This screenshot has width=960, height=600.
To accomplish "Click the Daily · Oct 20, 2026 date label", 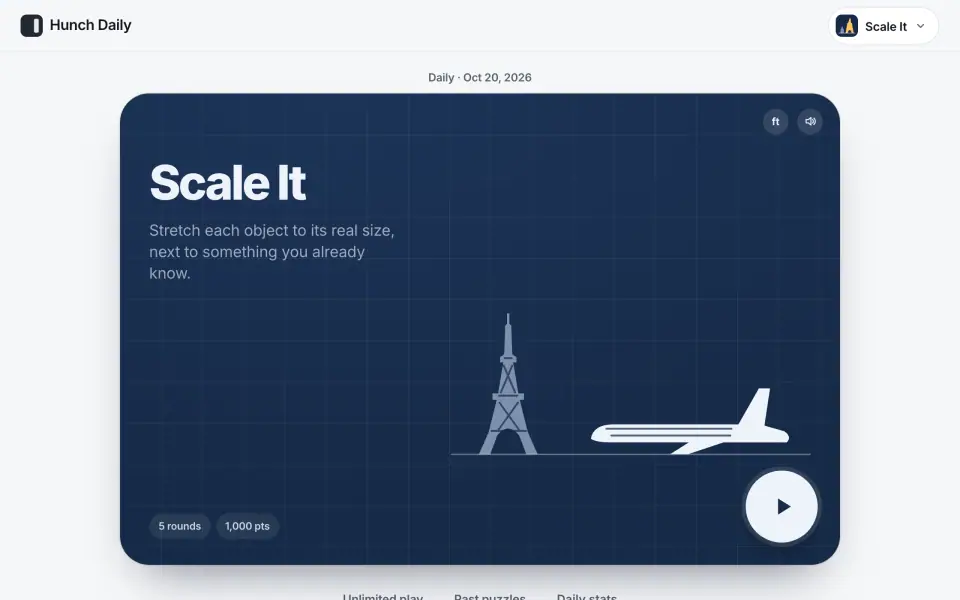I will coord(479,77).
